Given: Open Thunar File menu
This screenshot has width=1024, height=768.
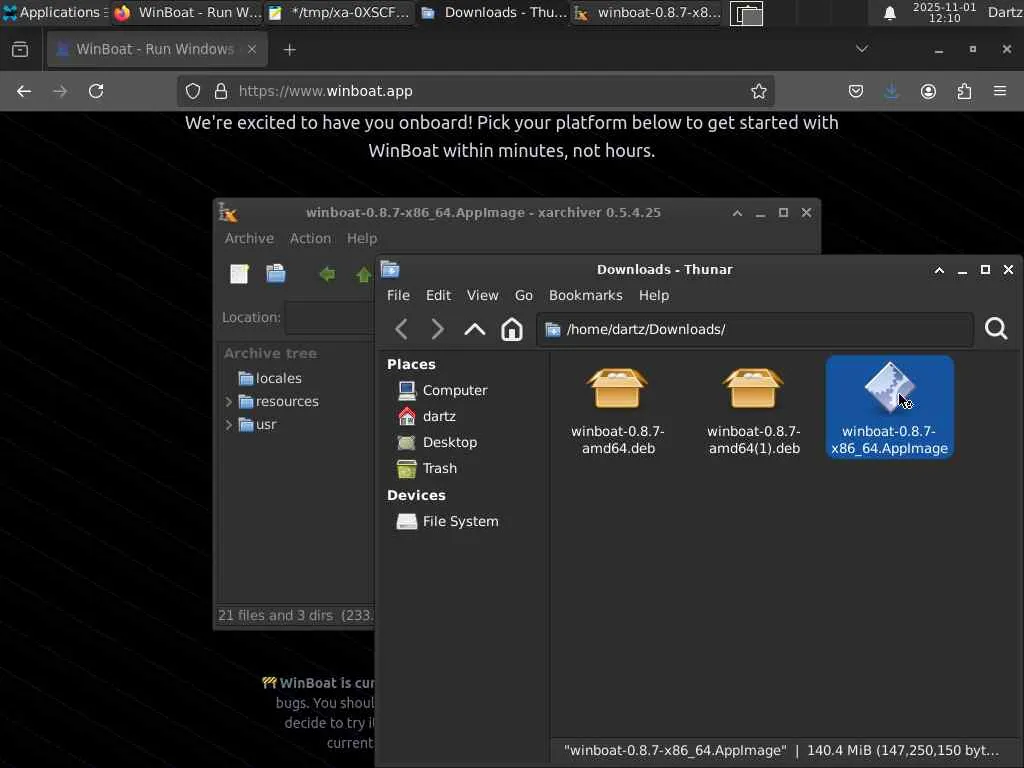Looking at the screenshot, I should [398, 295].
